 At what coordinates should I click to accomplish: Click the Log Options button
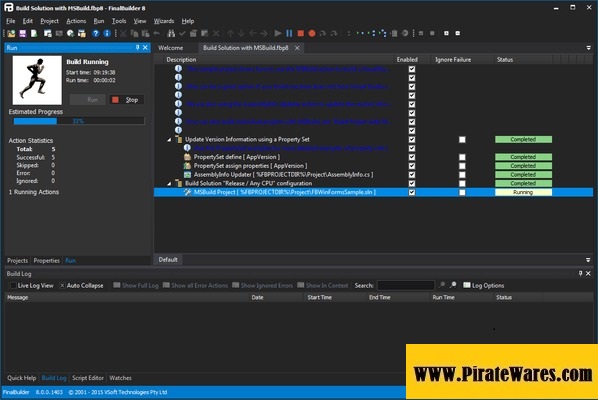pos(484,285)
